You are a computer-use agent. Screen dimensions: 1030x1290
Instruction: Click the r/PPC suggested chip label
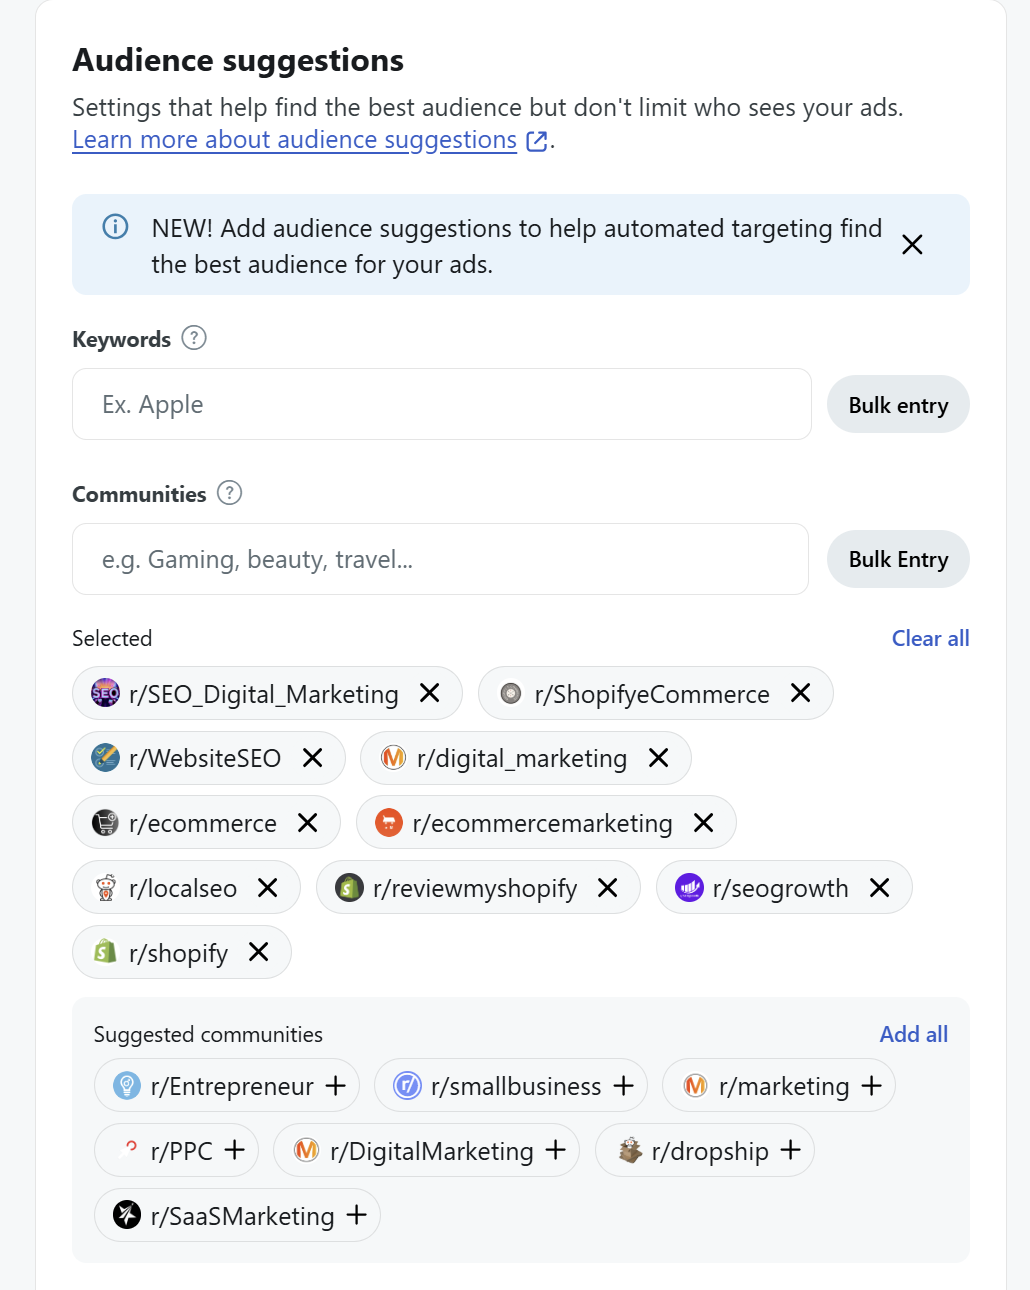click(181, 1151)
